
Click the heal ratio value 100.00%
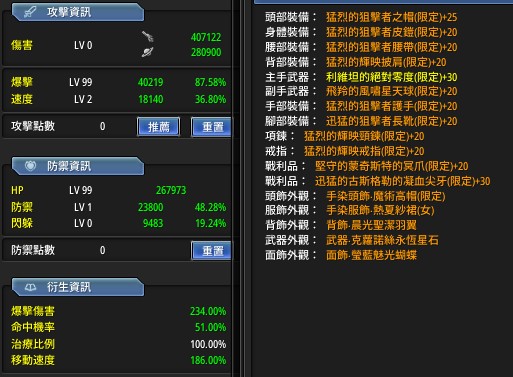(208, 344)
